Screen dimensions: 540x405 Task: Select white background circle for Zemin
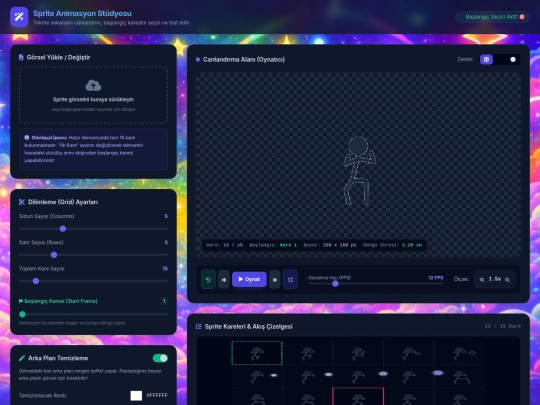tap(513, 59)
